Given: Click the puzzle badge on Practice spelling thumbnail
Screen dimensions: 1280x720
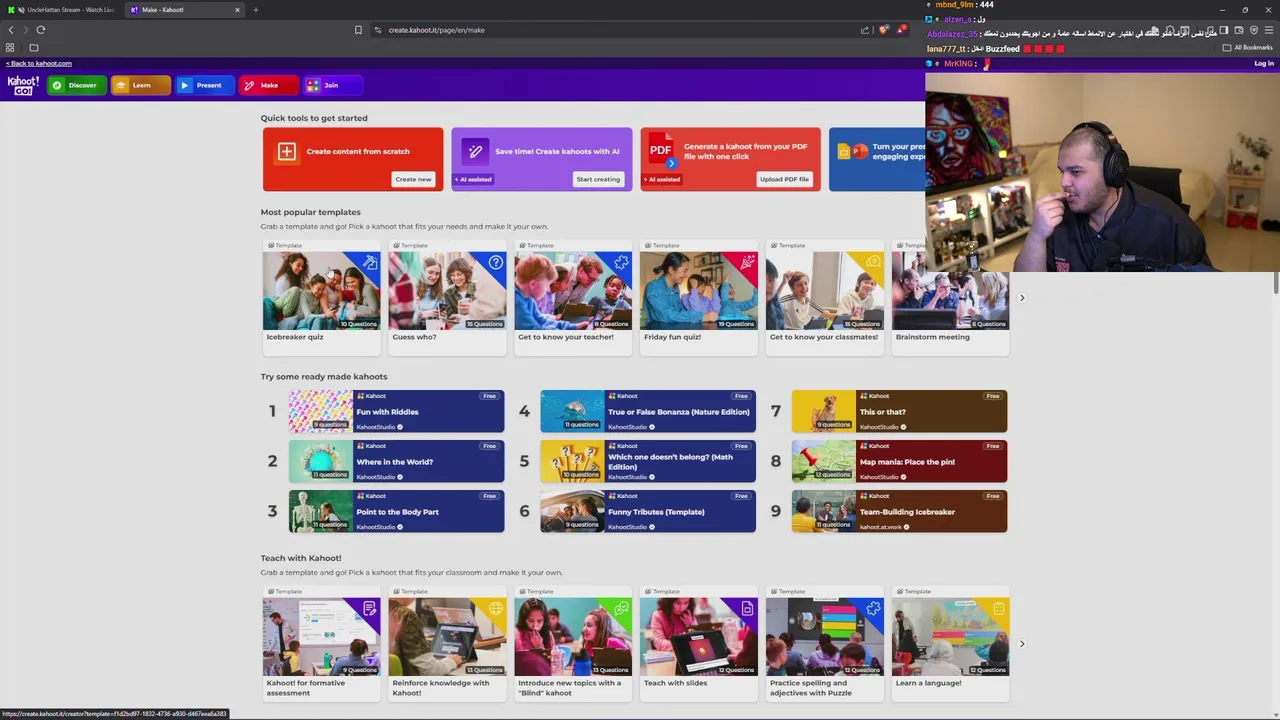Looking at the screenshot, I should [874, 608].
